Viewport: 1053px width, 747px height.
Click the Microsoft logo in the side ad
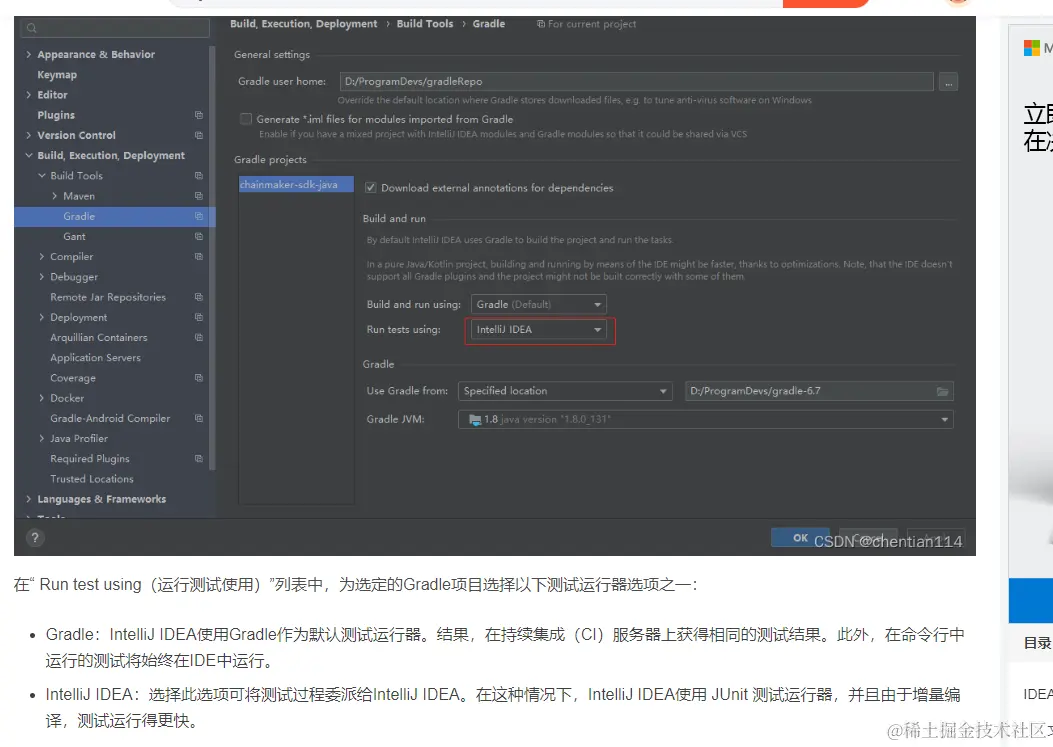click(1032, 48)
